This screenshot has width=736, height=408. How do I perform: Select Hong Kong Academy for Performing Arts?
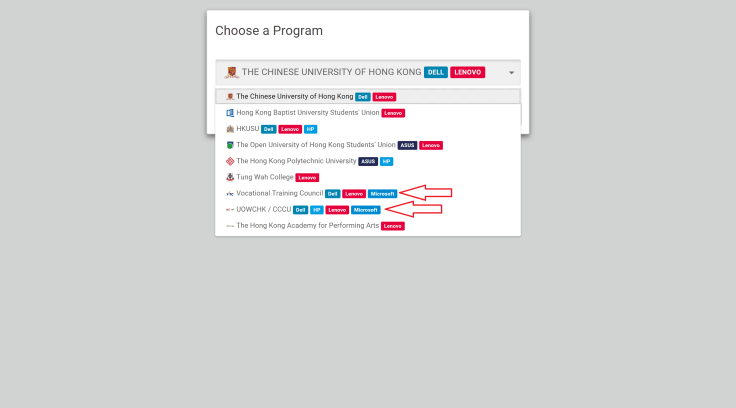pos(307,226)
